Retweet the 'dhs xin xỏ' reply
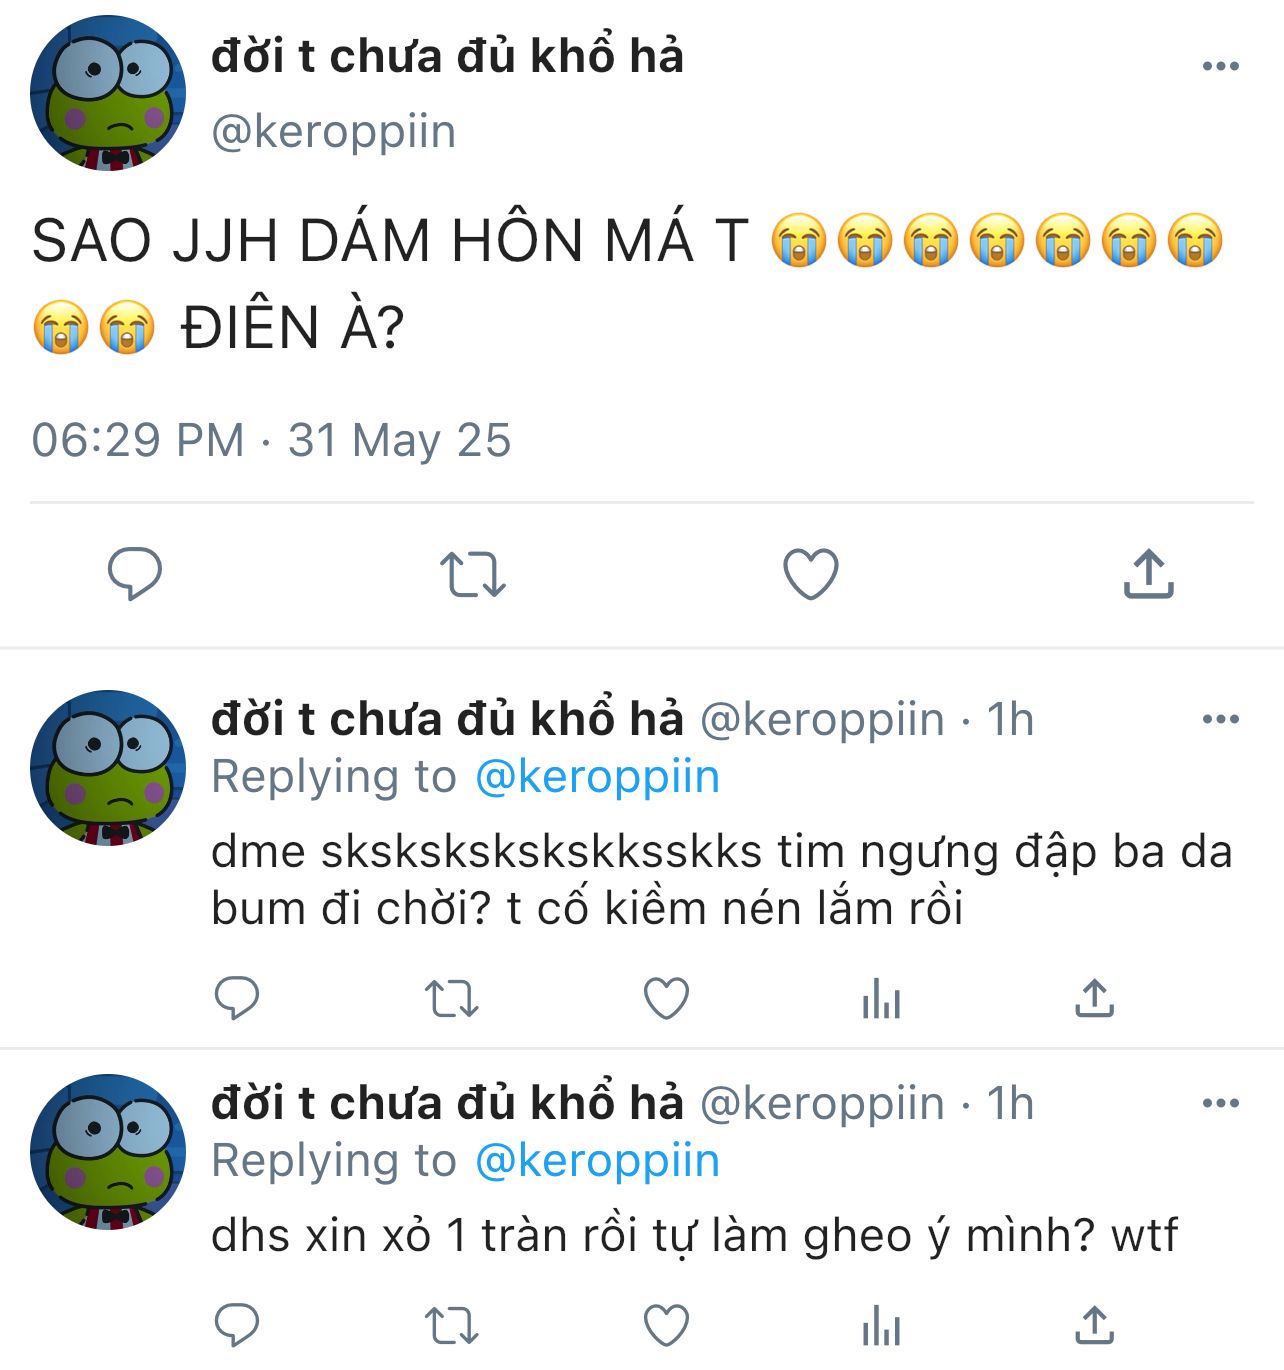The width and height of the screenshot is (1284, 1370). (452, 1327)
